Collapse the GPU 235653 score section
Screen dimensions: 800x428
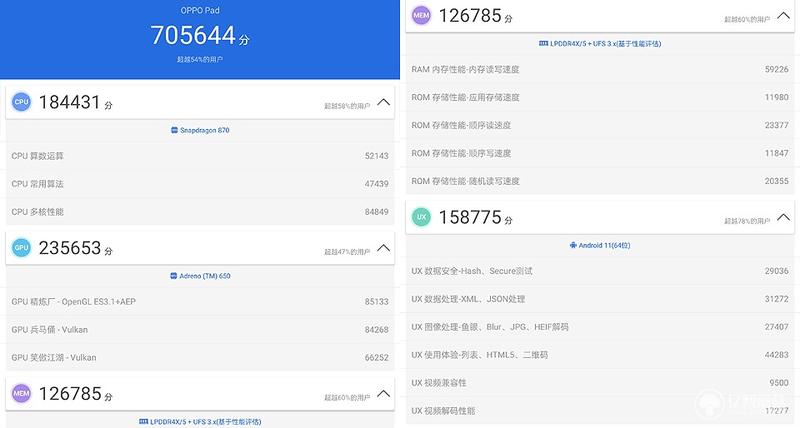pos(383,248)
